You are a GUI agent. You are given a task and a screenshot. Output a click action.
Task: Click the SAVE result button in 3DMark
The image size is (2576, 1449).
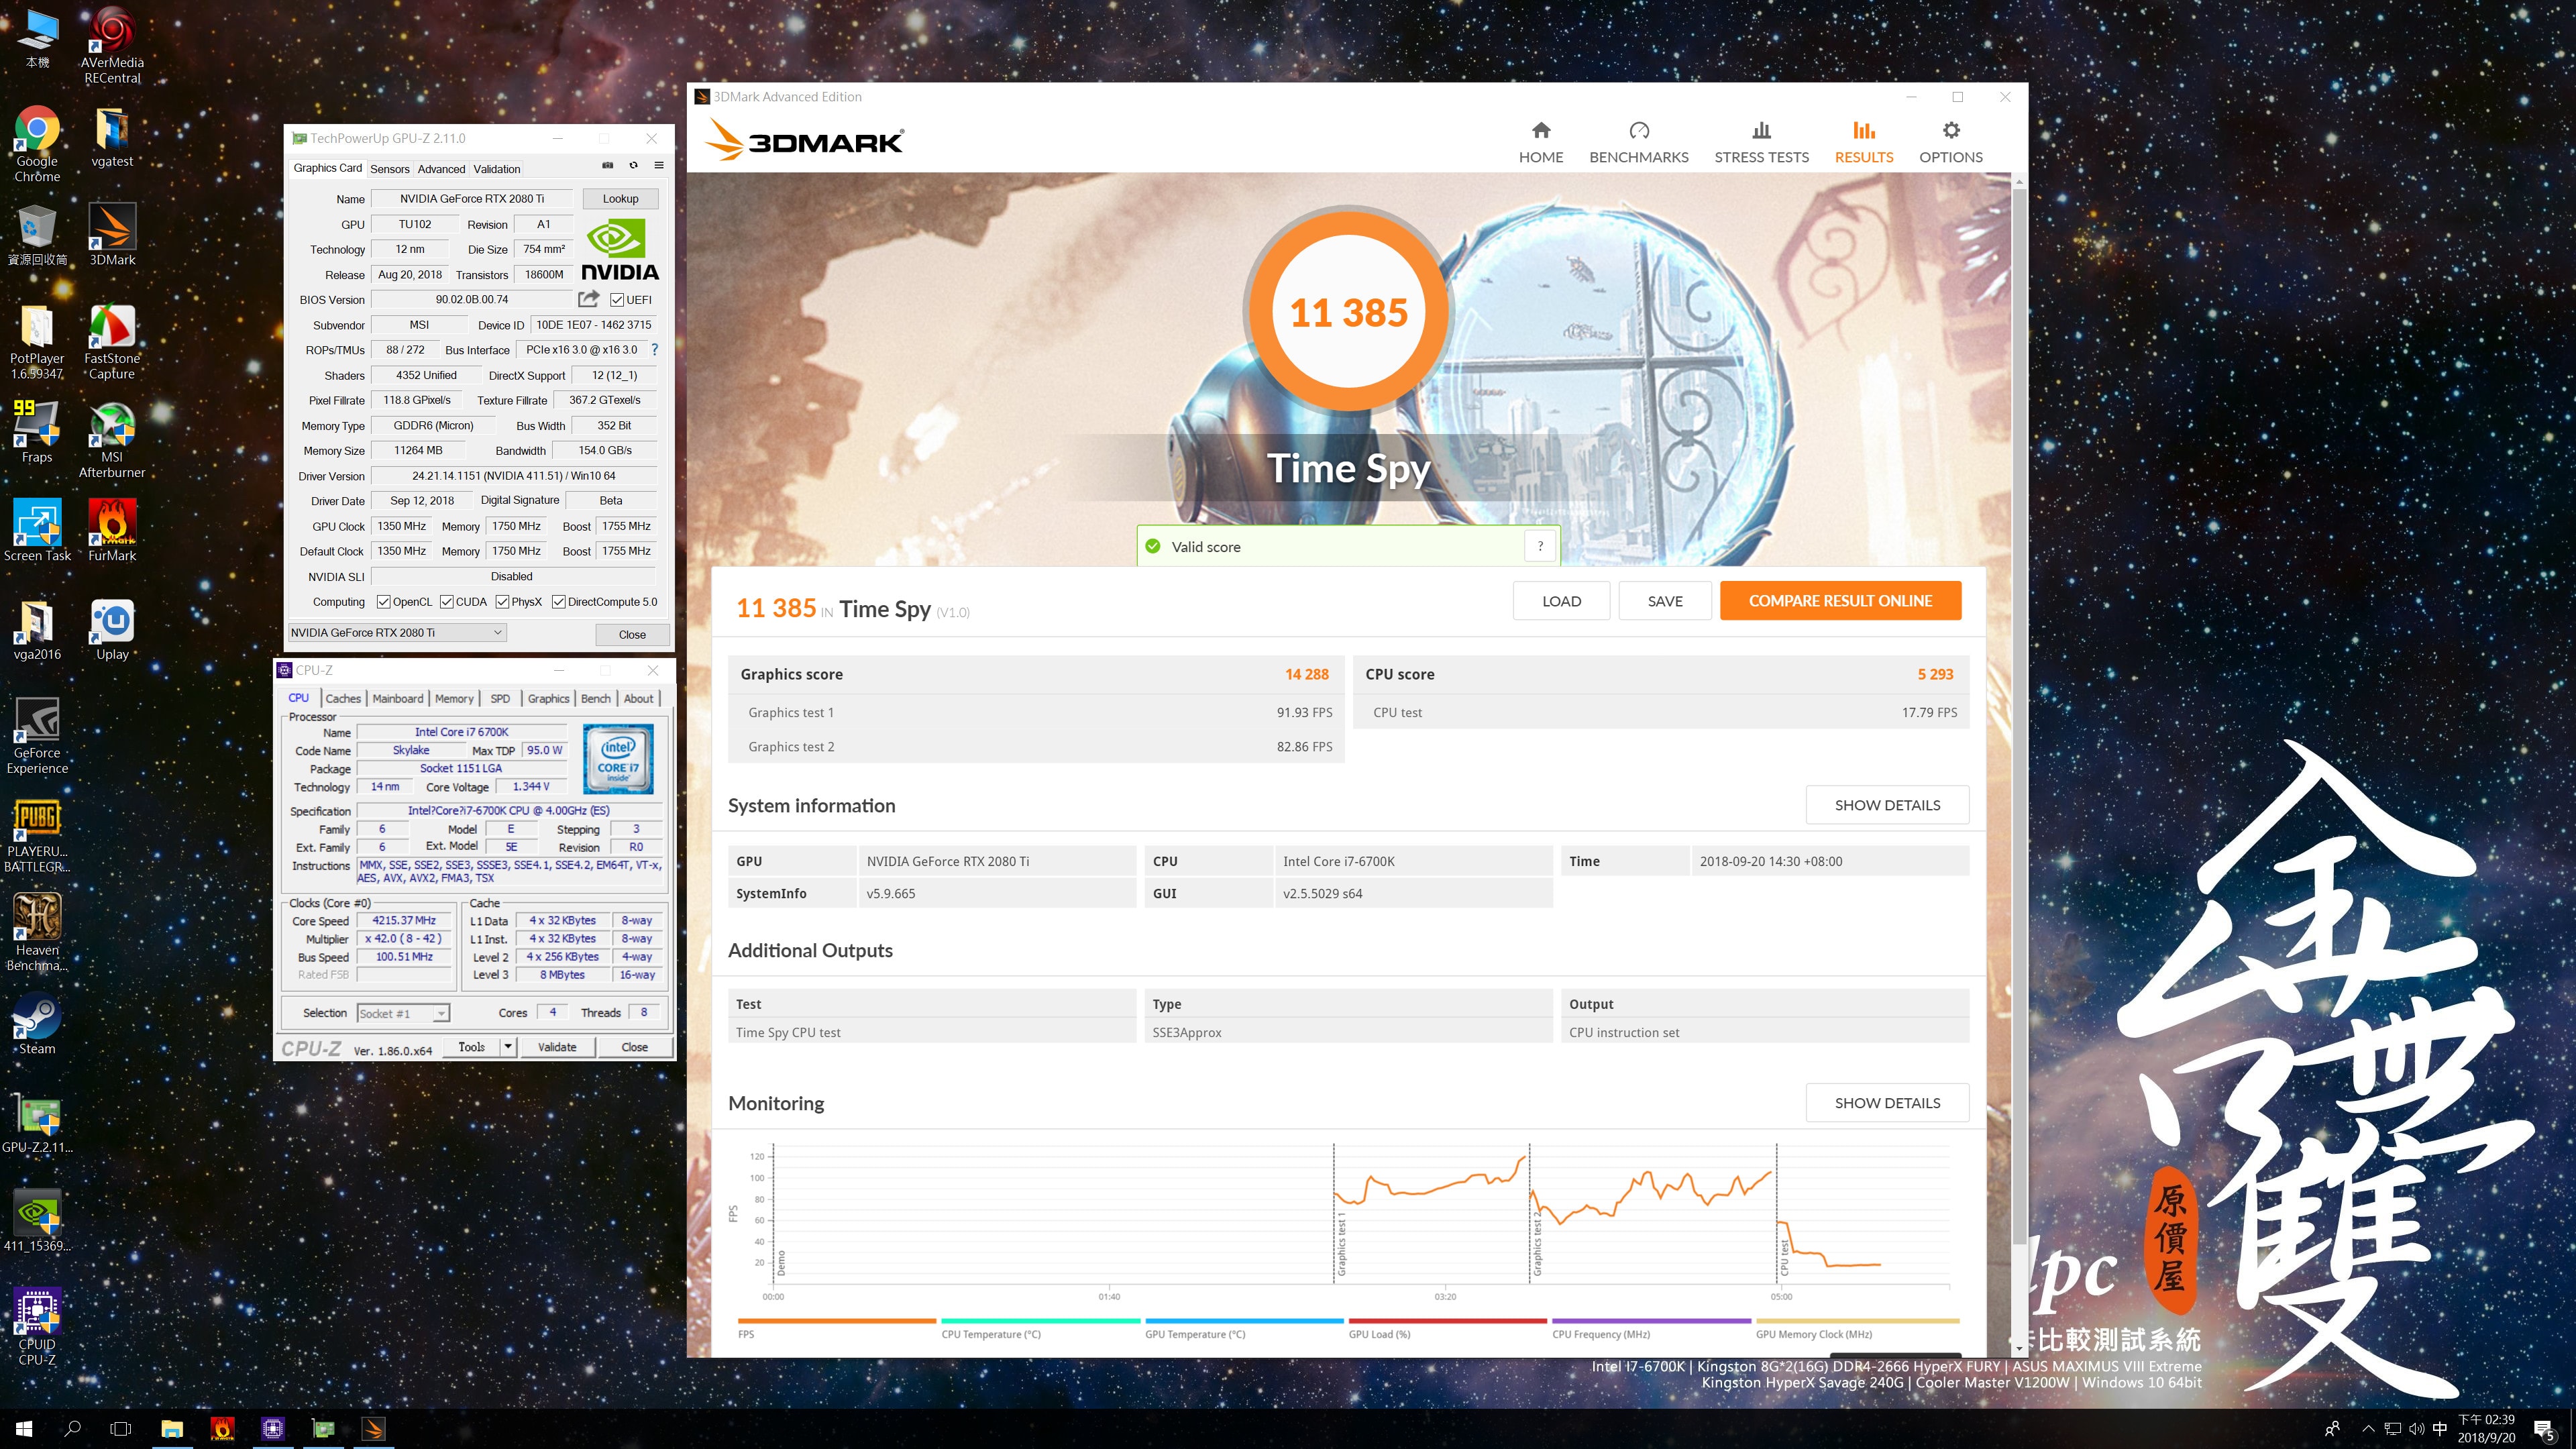[x=1665, y=601]
